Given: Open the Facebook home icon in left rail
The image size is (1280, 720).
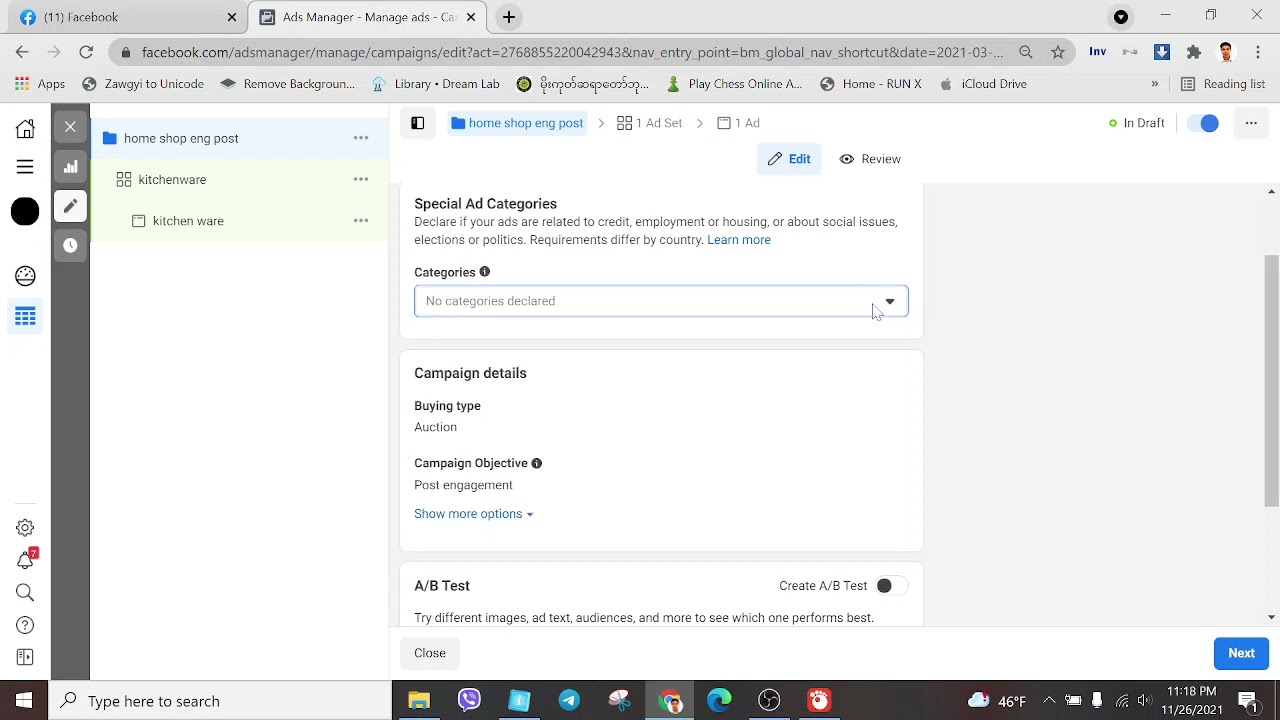Looking at the screenshot, I should pos(25,128).
